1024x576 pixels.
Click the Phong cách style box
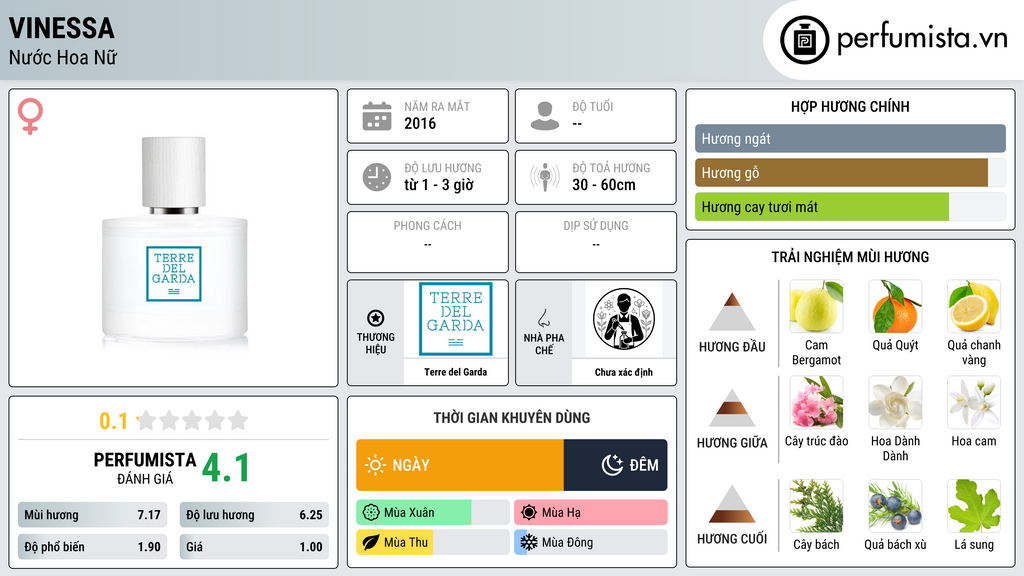428,242
